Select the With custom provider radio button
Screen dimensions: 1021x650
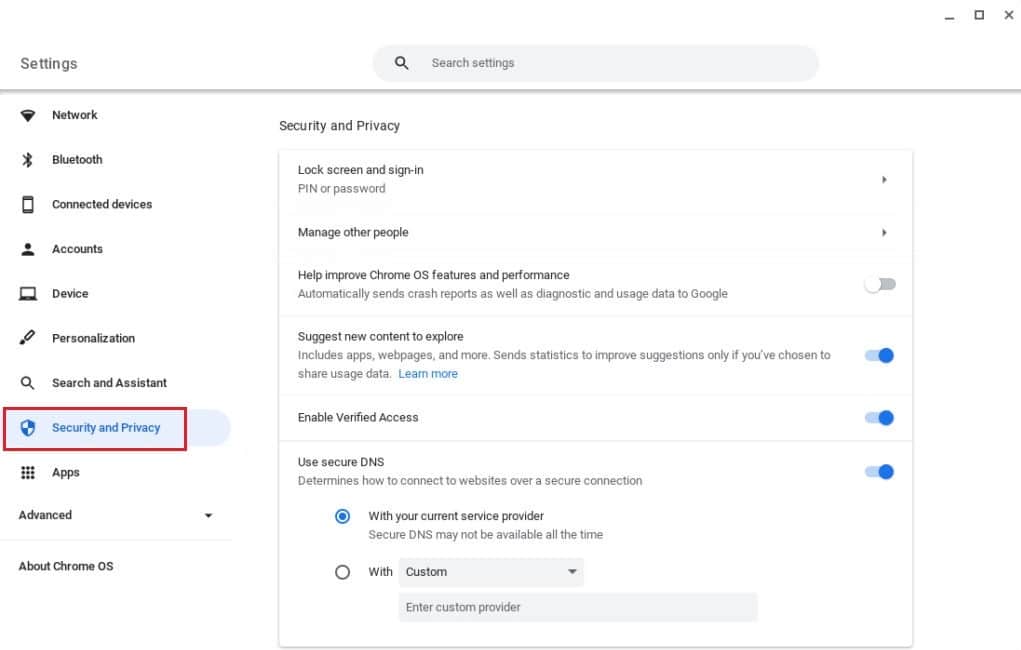tap(343, 571)
